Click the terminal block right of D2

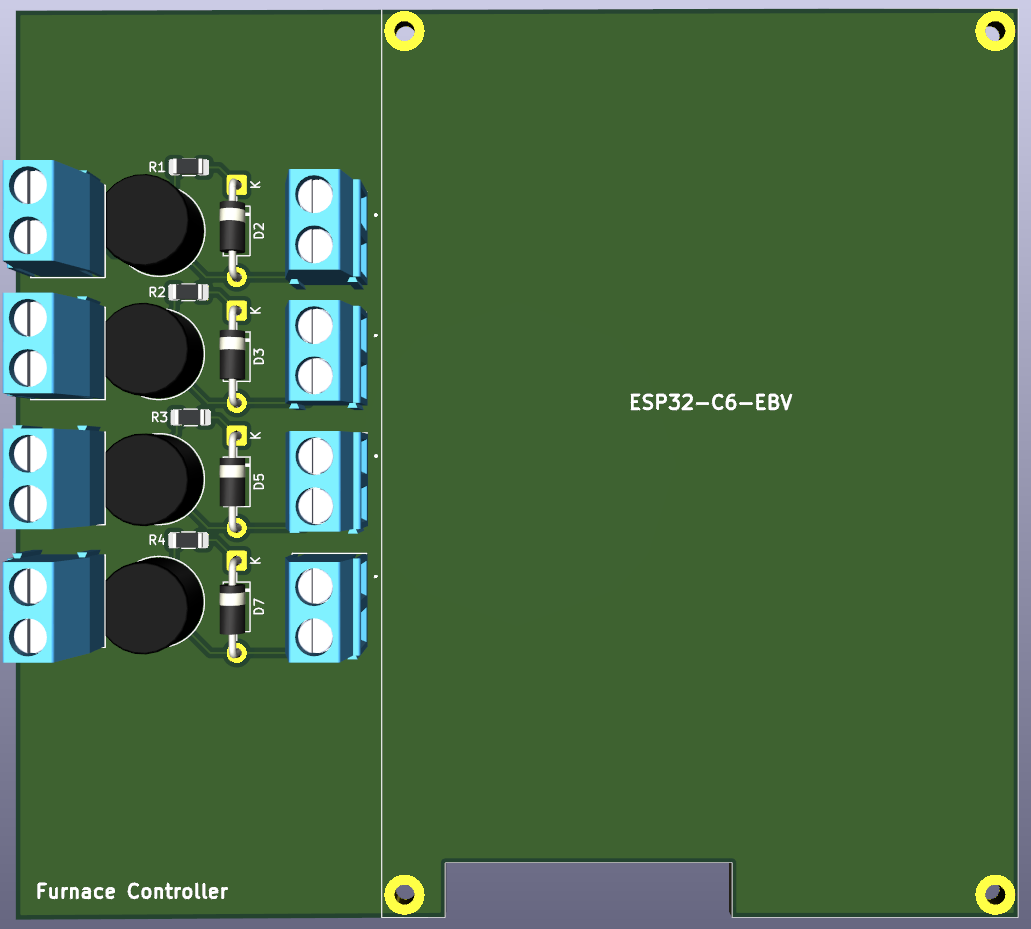click(322, 223)
